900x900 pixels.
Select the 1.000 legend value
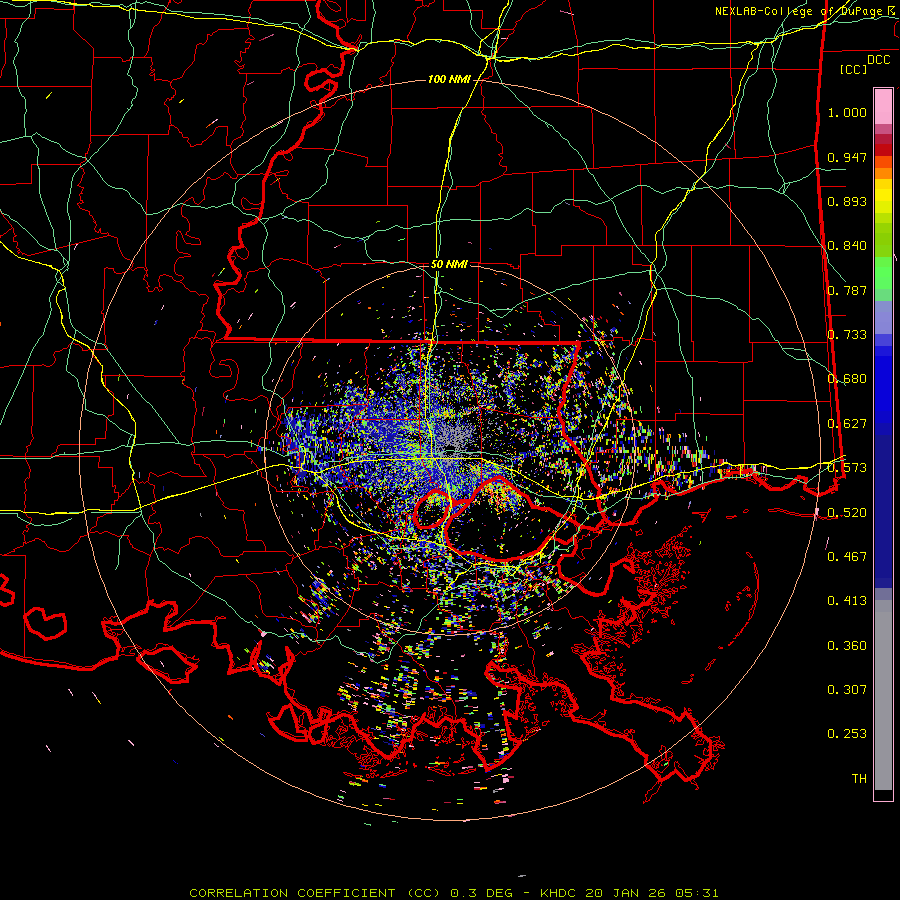pos(847,112)
